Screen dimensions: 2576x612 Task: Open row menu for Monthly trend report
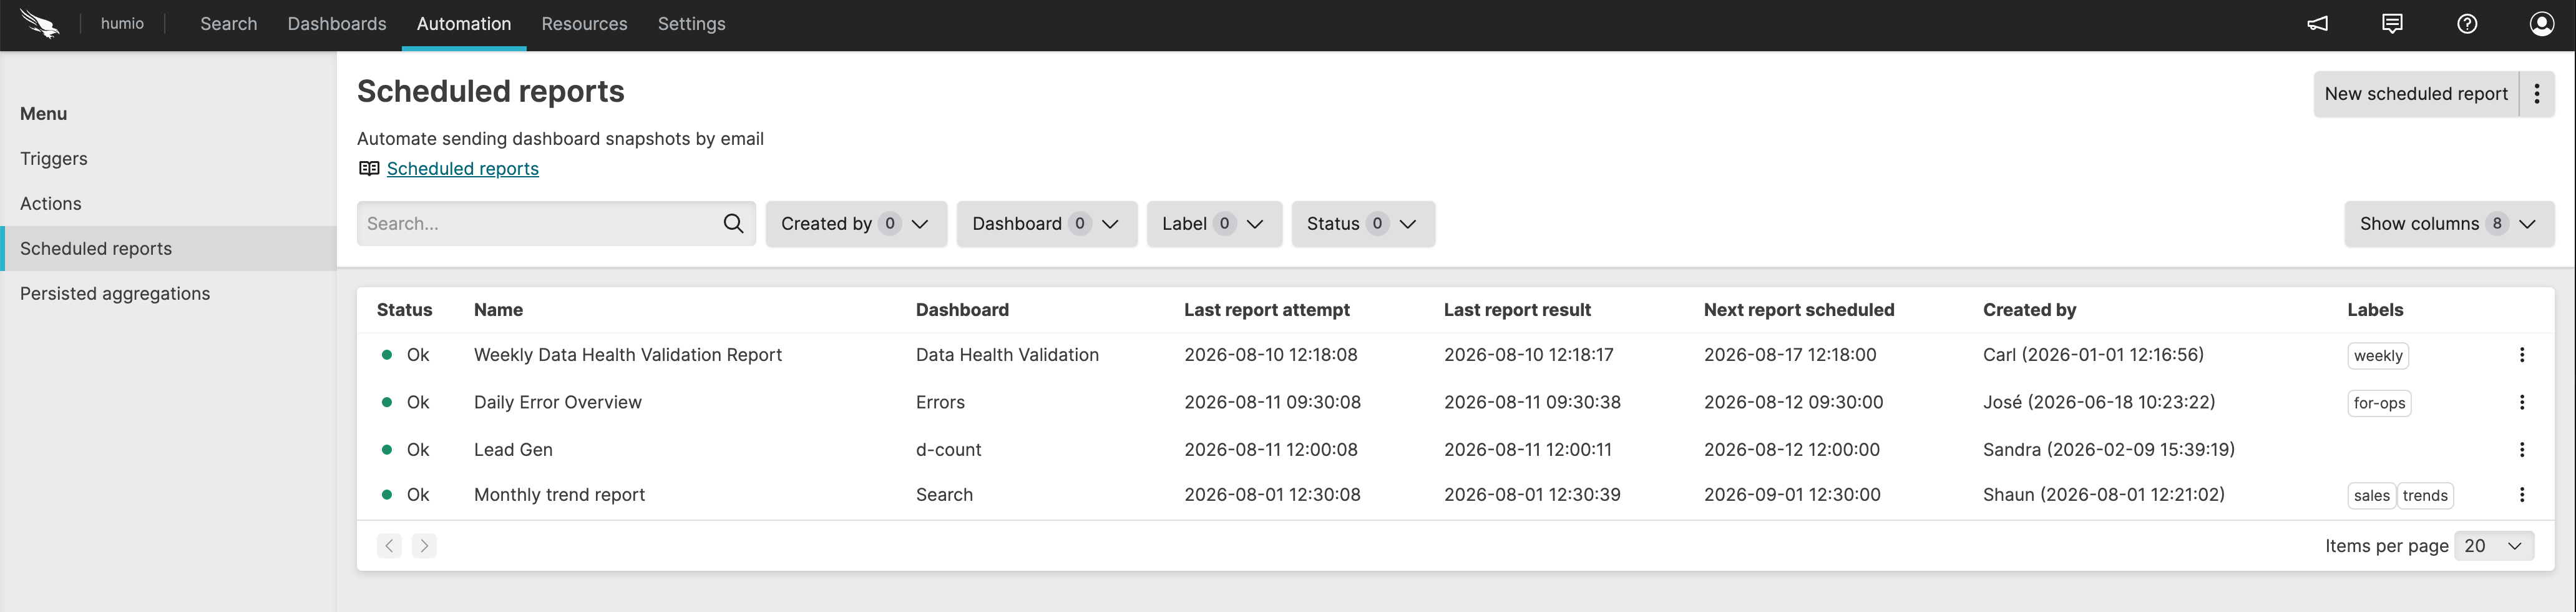click(x=2522, y=495)
